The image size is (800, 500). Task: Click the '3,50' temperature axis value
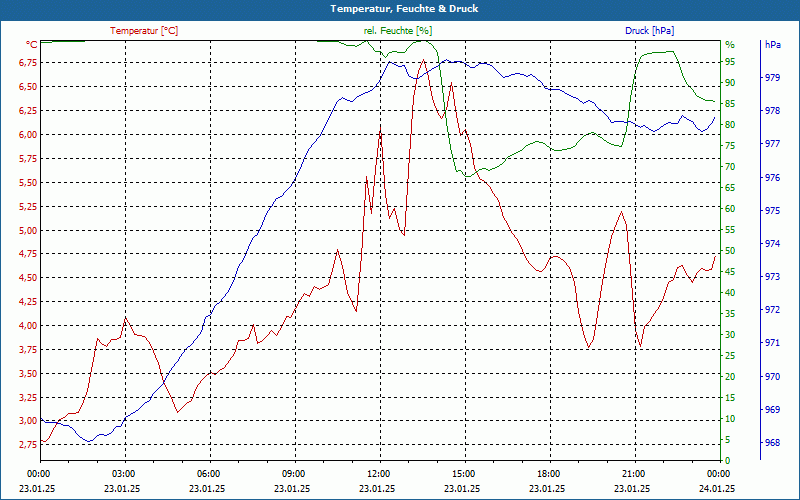(x=28, y=373)
